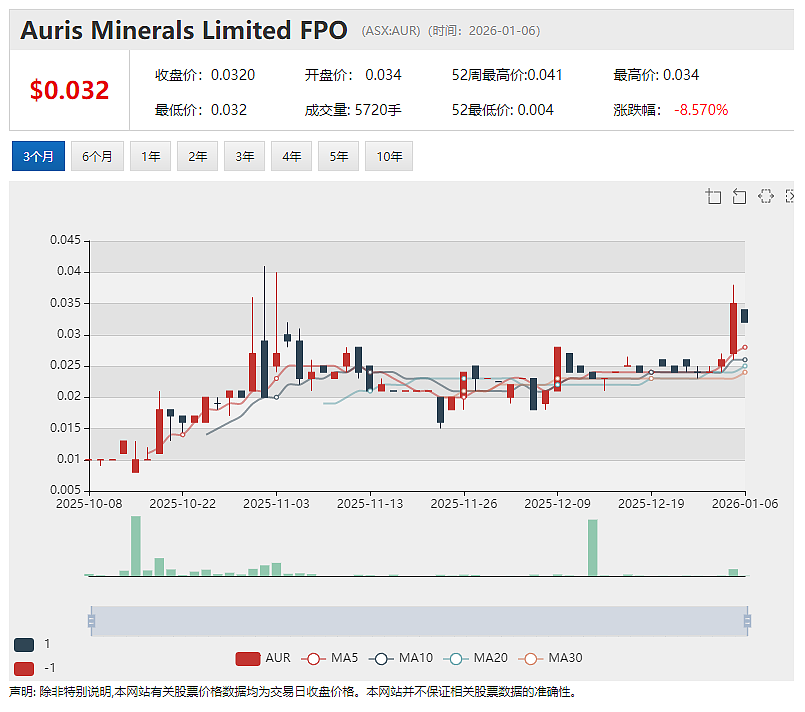
Task: Click the Auris Minerals Limited FPO title
Action: coord(184,30)
